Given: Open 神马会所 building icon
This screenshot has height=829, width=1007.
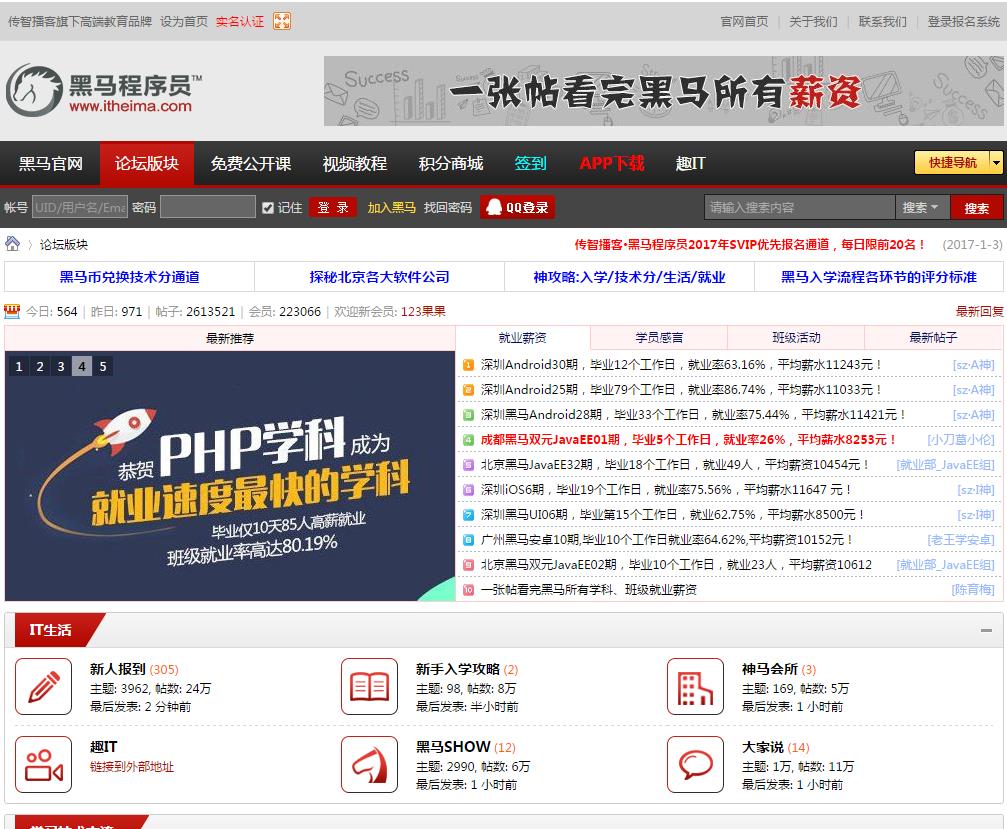Looking at the screenshot, I should click(x=696, y=686).
